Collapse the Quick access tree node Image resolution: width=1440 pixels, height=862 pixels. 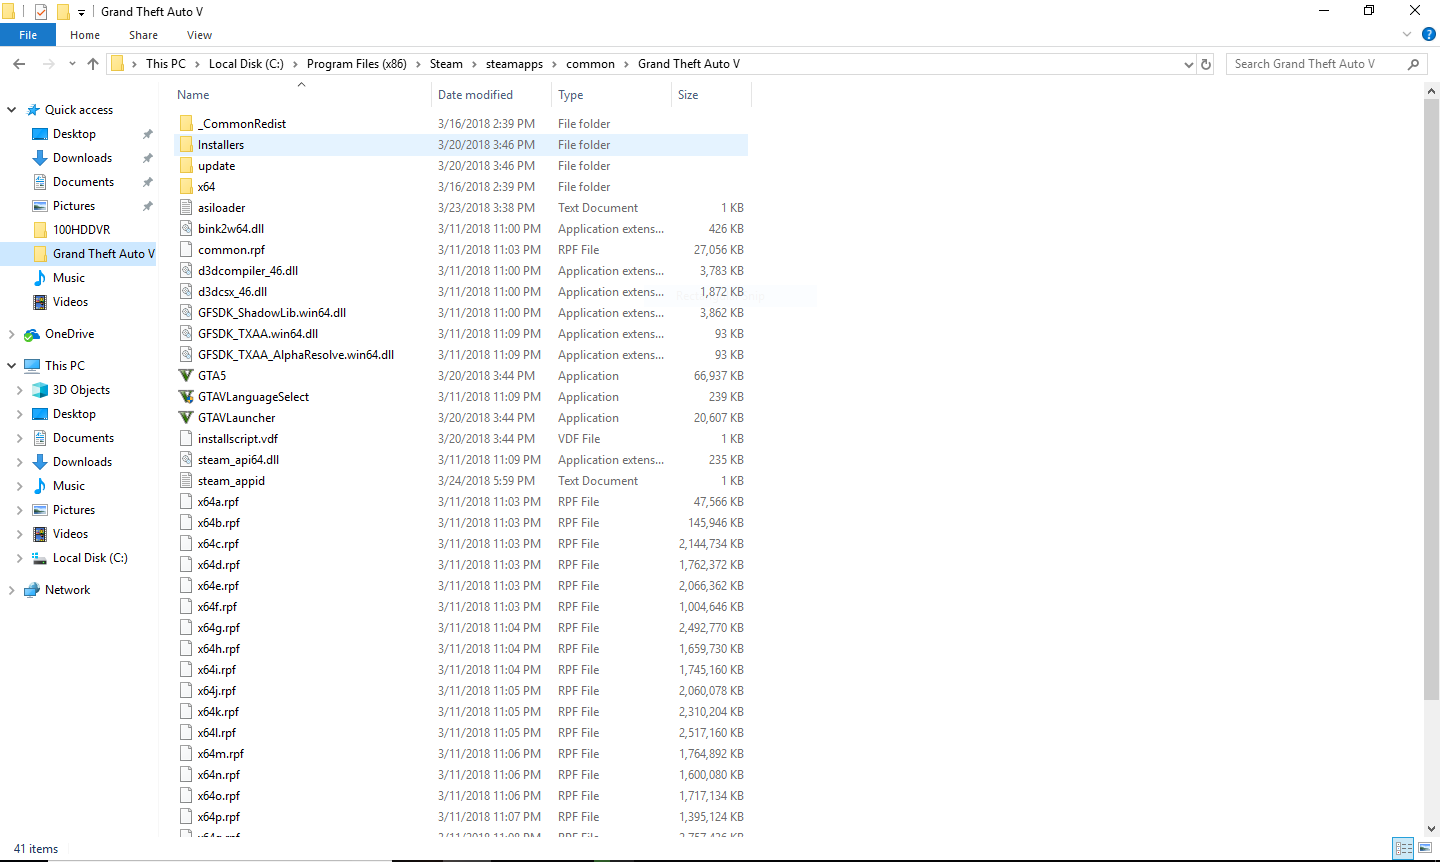[12, 110]
